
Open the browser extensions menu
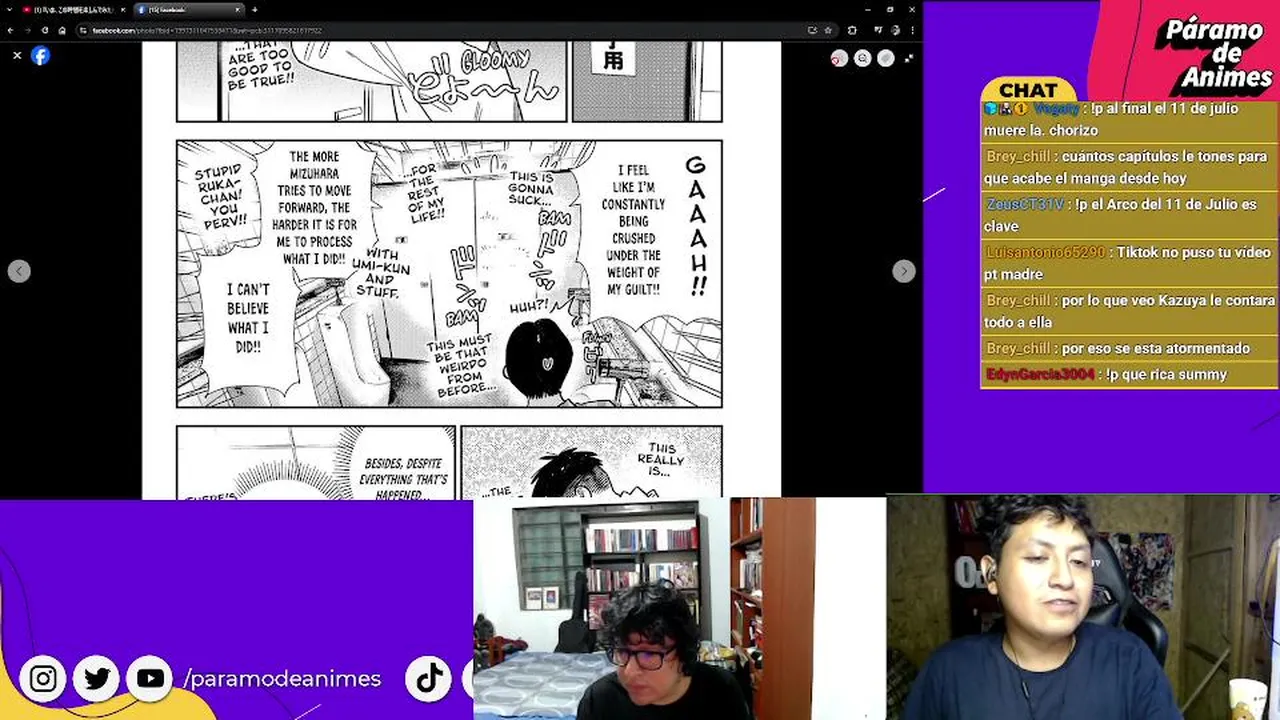pos(852,30)
